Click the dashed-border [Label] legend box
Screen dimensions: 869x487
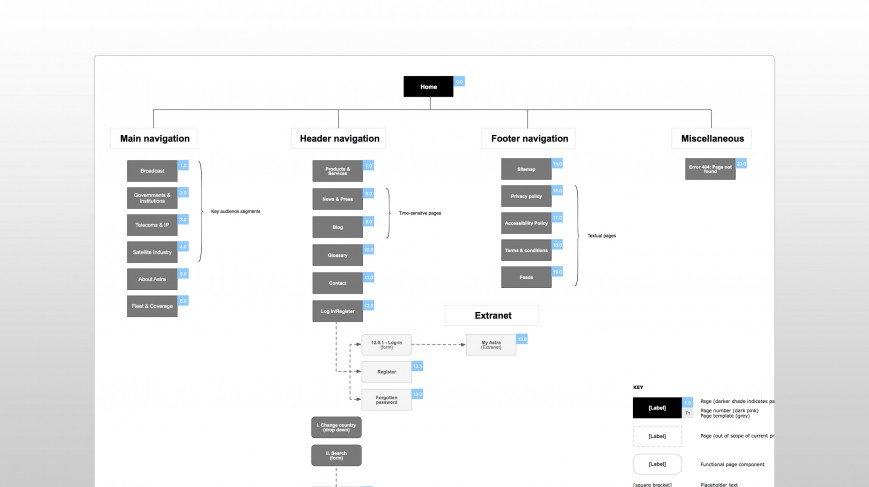tap(657, 436)
